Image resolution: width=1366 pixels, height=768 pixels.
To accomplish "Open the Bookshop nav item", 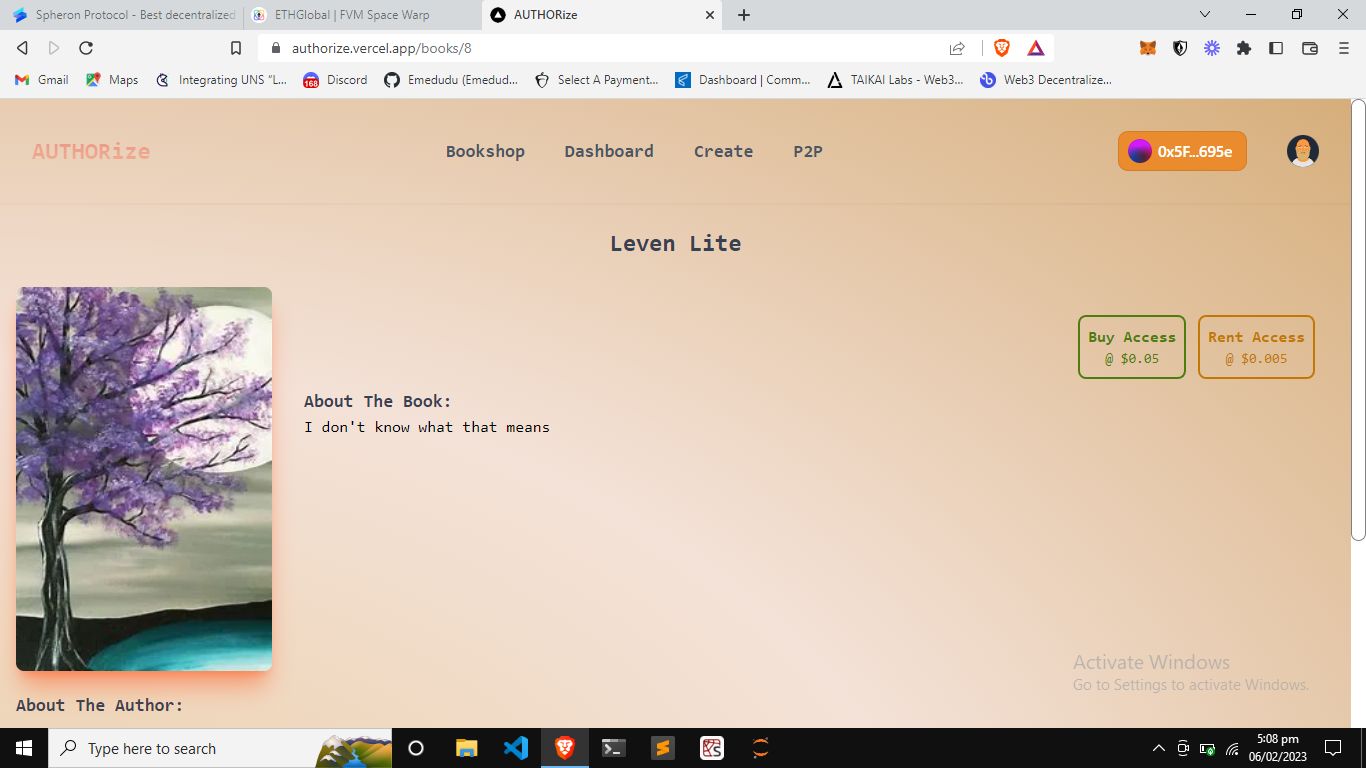I will tap(485, 151).
